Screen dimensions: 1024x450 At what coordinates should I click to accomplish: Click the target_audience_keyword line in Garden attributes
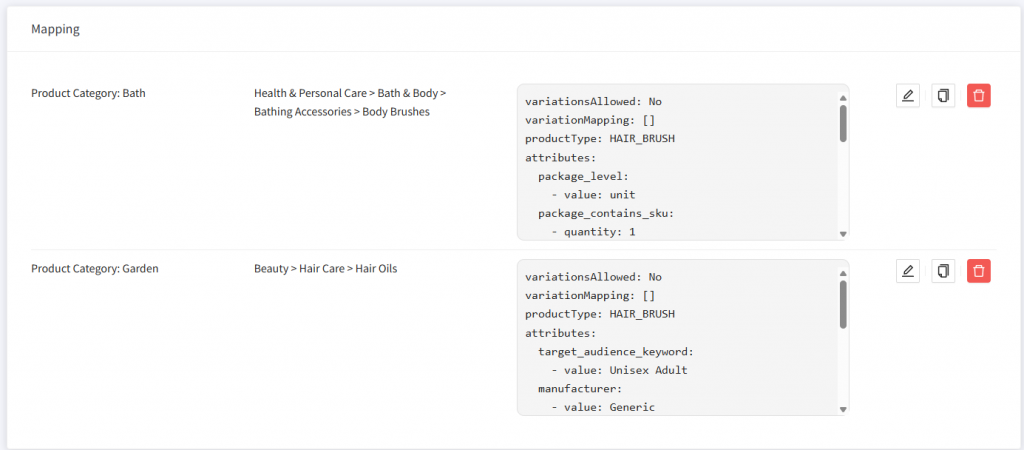[x=615, y=351]
